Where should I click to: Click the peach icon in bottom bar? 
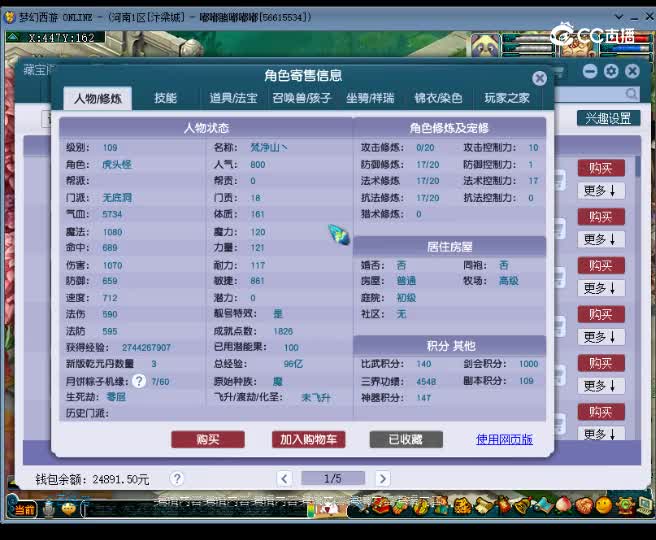click(x=563, y=505)
